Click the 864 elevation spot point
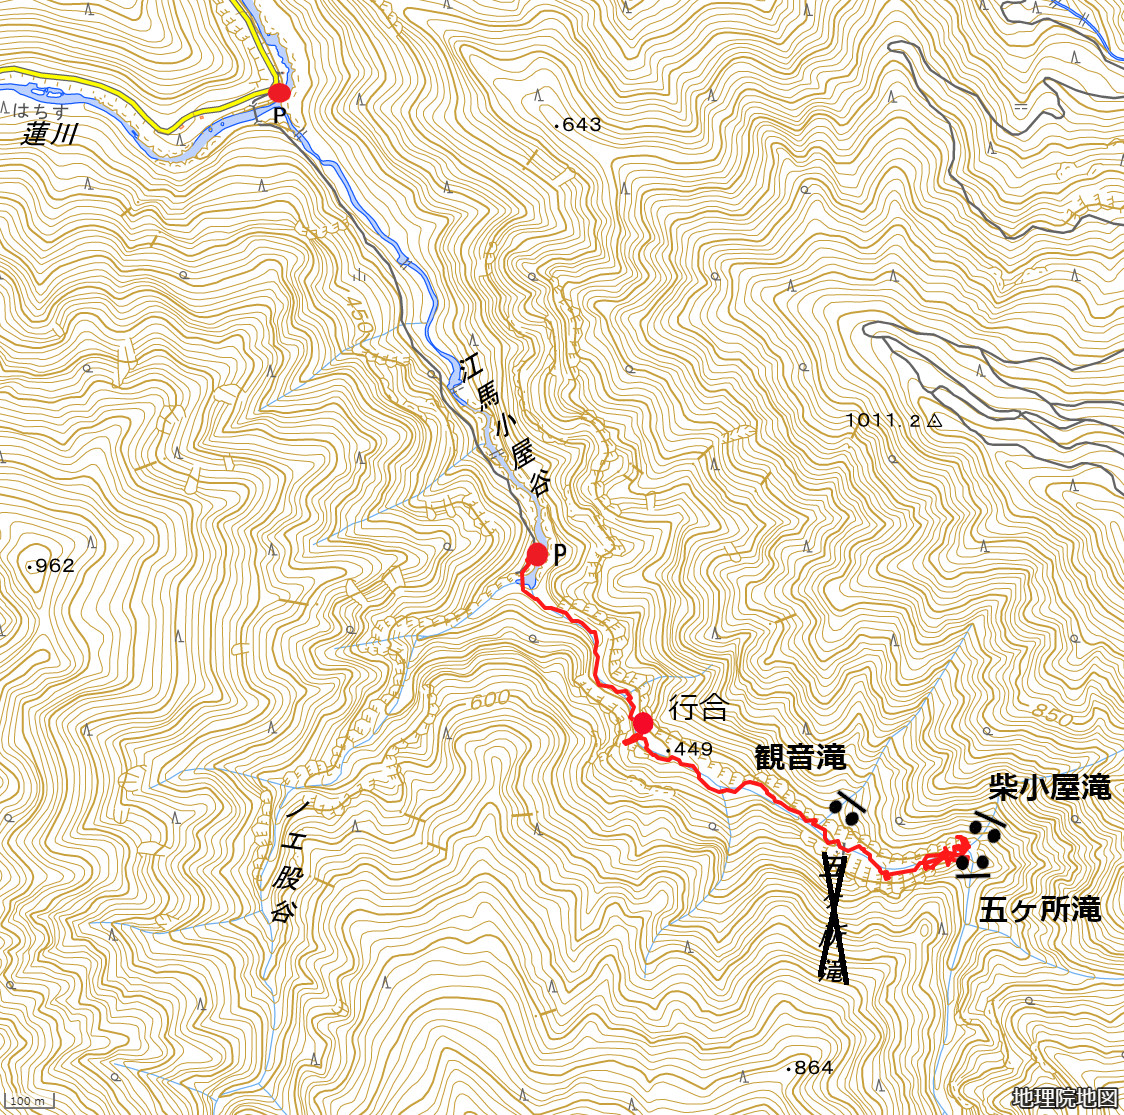 (809, 1068)
